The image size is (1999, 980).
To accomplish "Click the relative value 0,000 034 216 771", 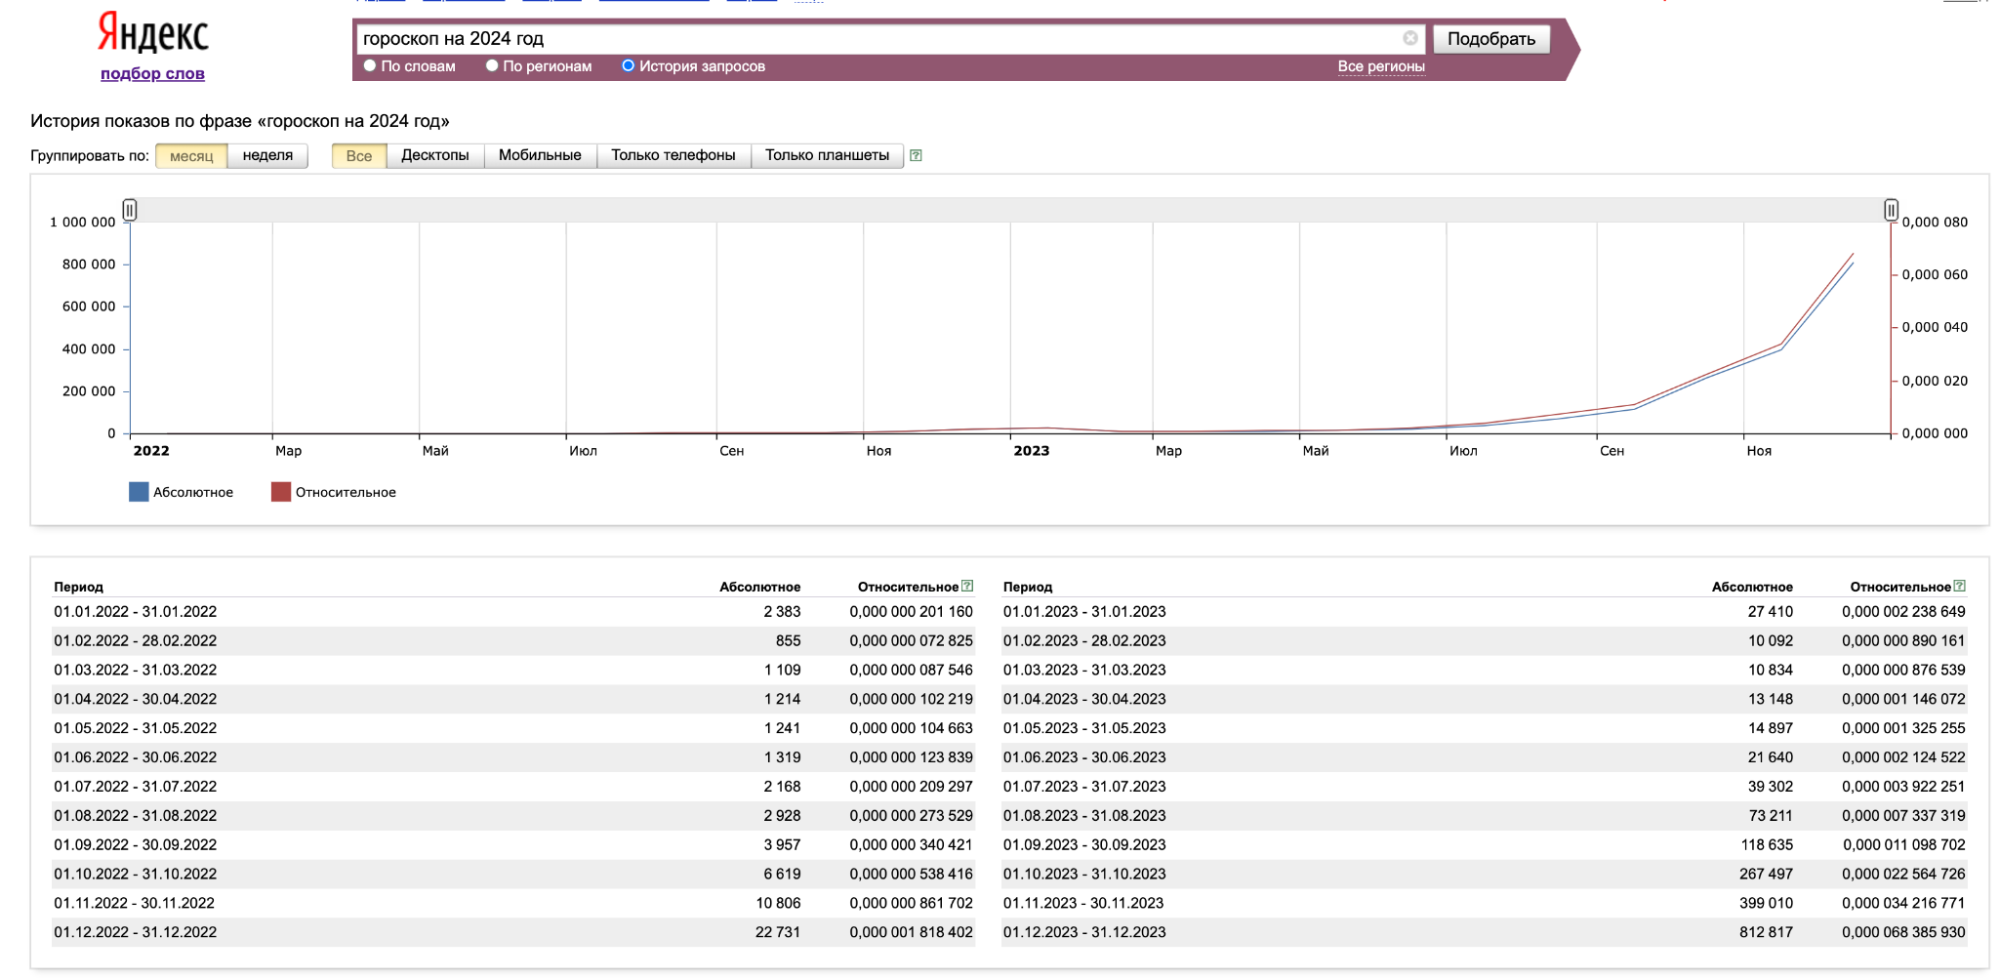I will (x=1904, y=903).
